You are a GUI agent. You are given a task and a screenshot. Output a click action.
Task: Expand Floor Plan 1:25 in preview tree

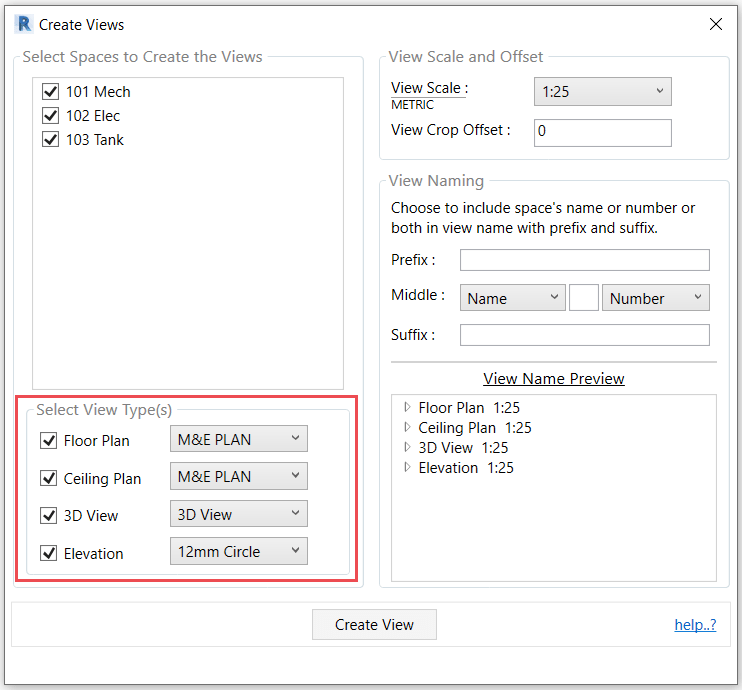407,408
